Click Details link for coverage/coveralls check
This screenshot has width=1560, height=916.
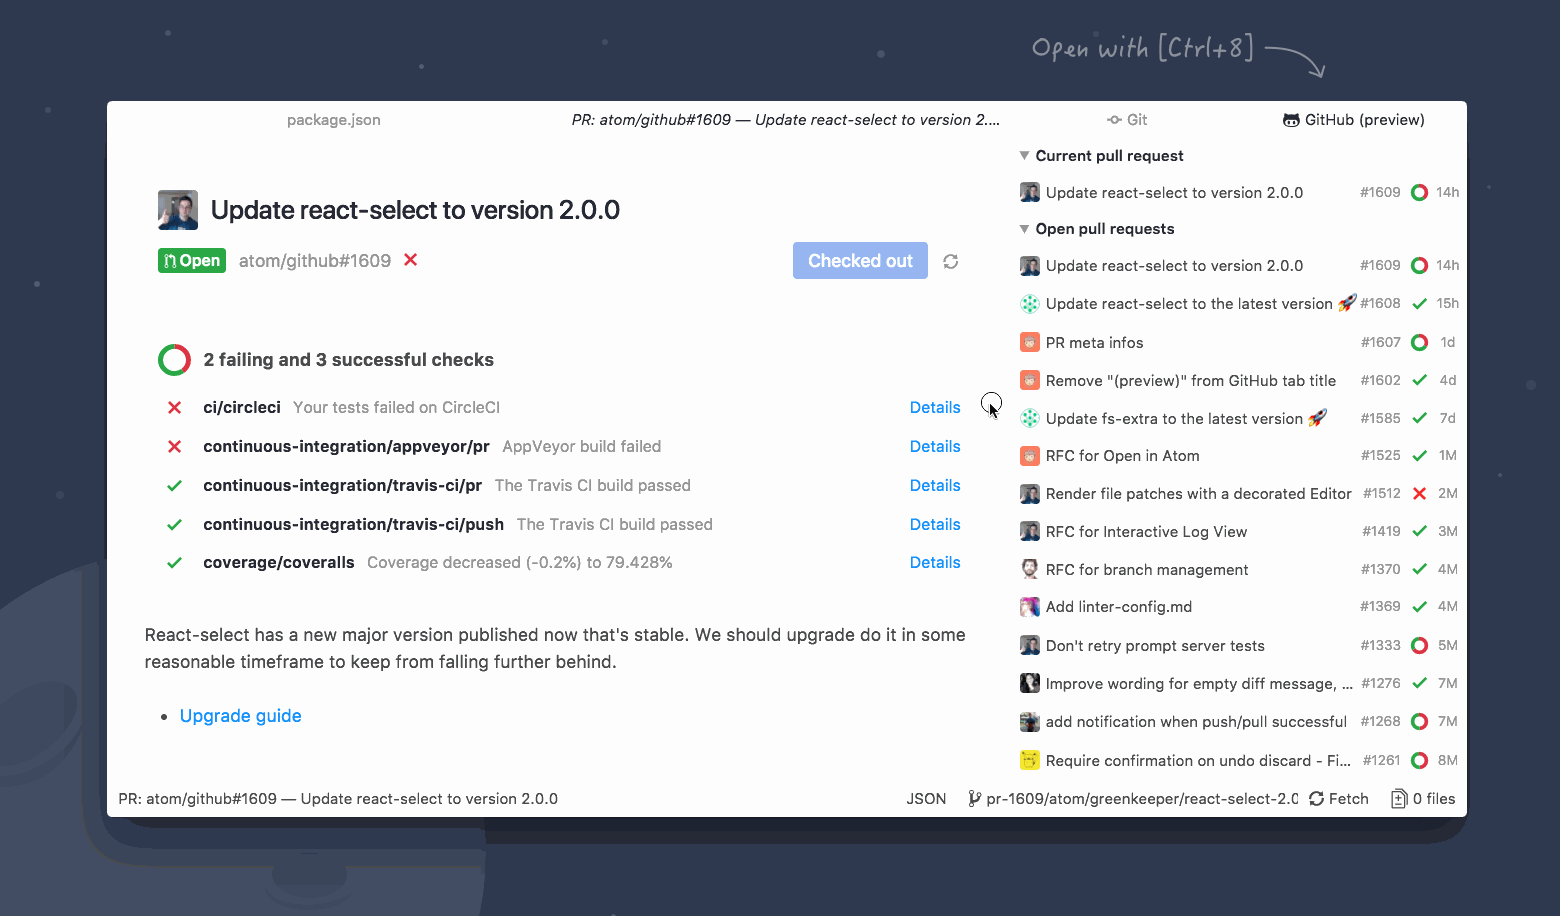tap(934, 562)
